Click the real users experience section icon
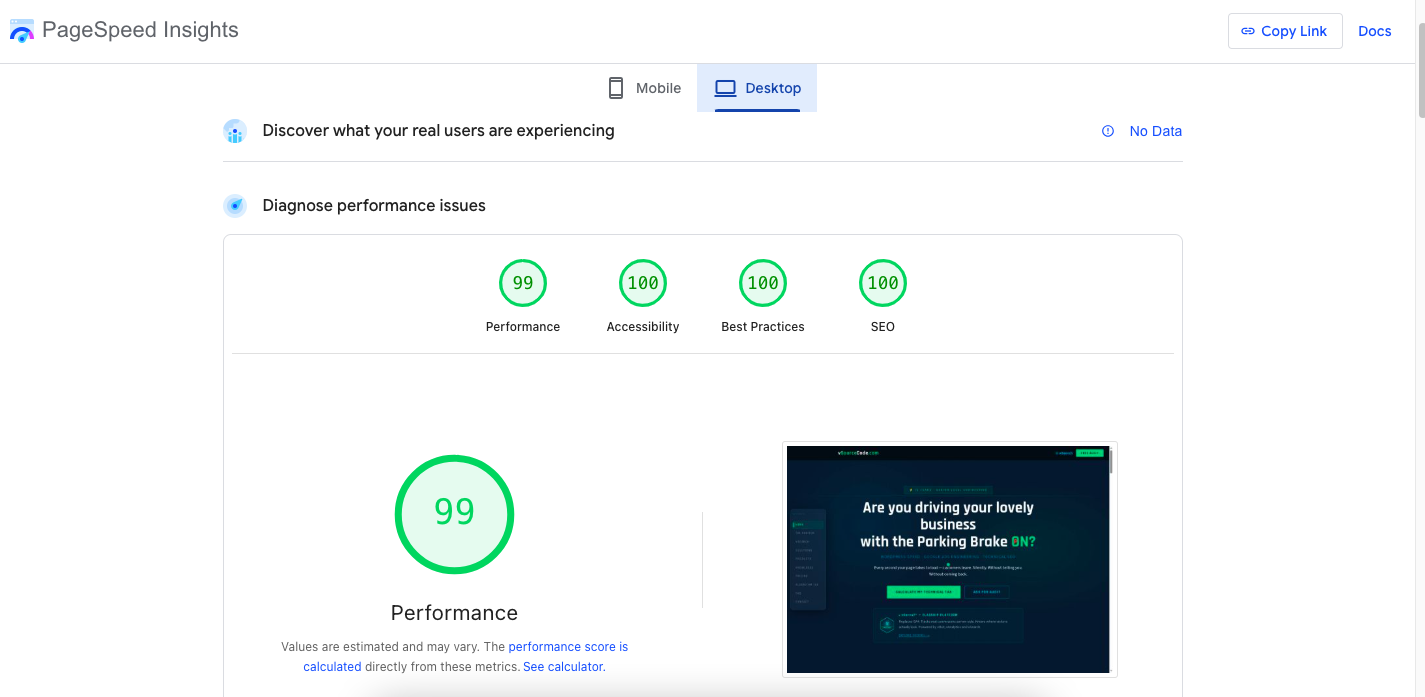Image resolution: width=1425 pixels, height=697 pixels. pyautogui.click(x=235, y=131)
